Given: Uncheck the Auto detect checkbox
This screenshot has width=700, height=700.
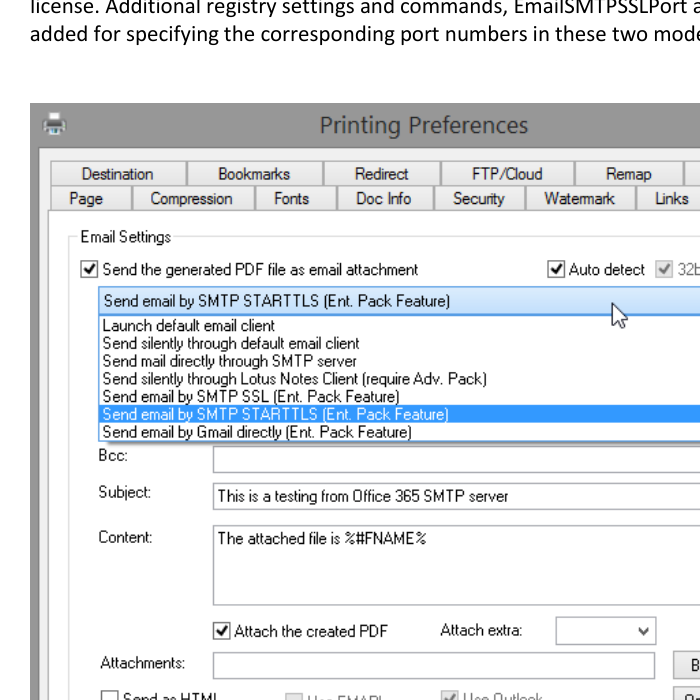Looking at the screenshot, I should [x=556, y=269].
